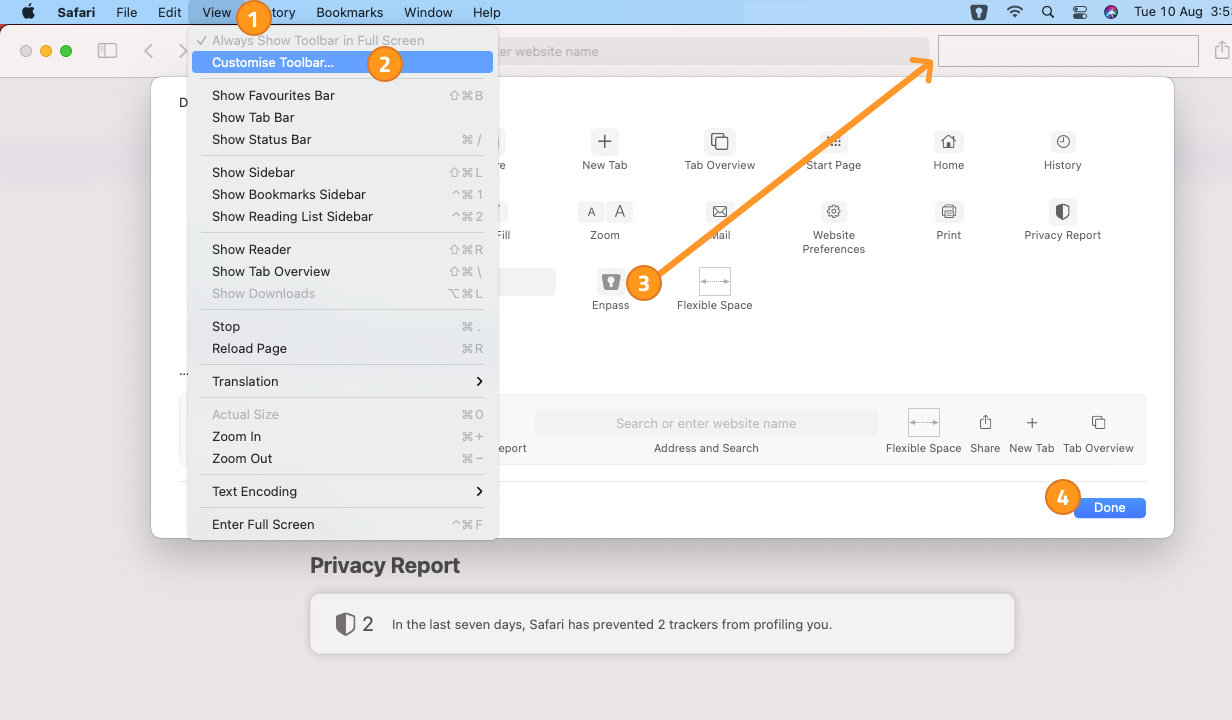Choose Show Tab Bar
Screen dimensions: 1232x720
click(343, 117)
